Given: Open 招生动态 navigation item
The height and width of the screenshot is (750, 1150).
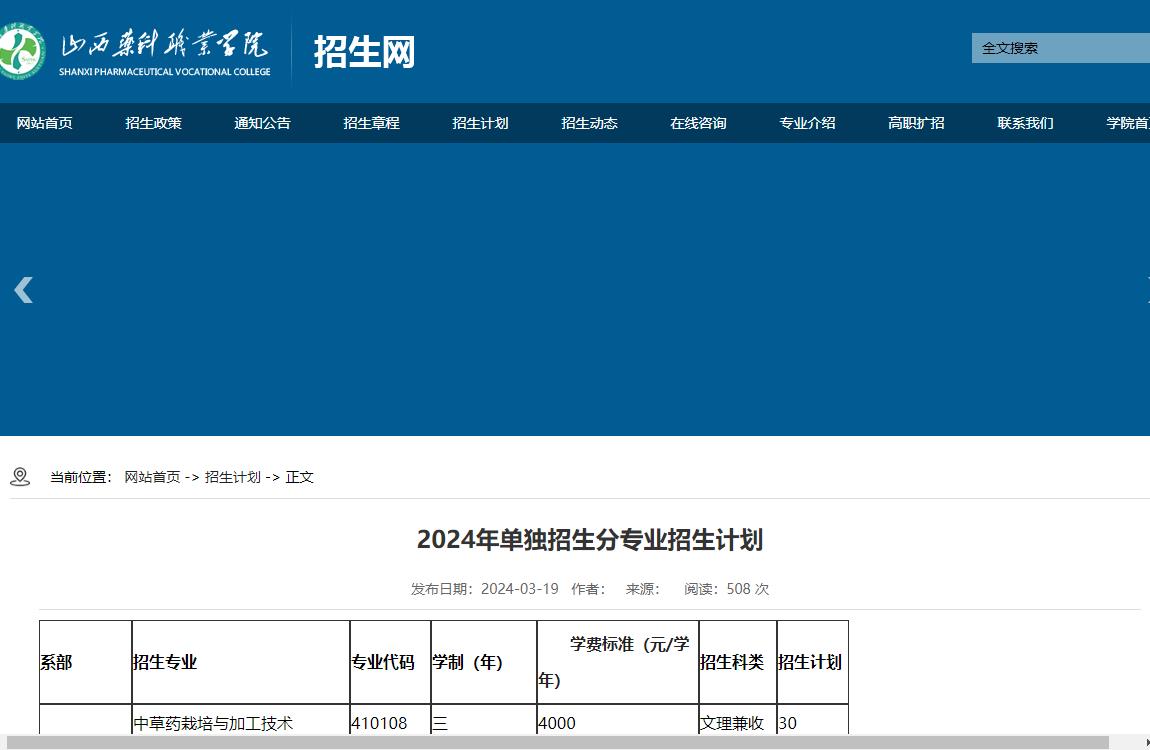Looking at the screenshot, I should click(x=590, y=123).
